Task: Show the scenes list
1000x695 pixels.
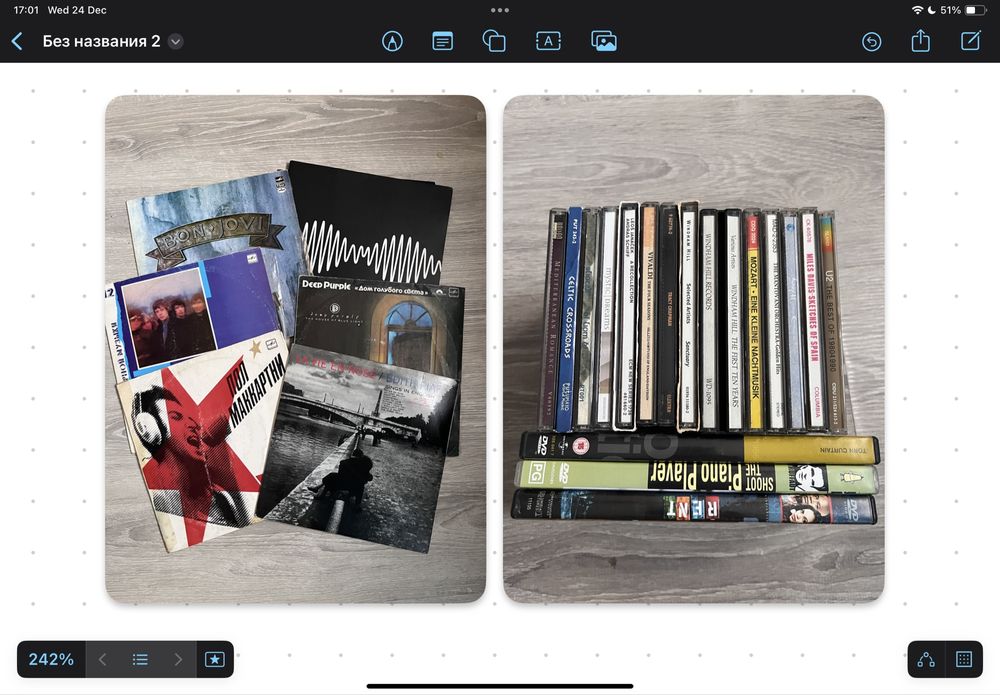Action: click(140, 659)
